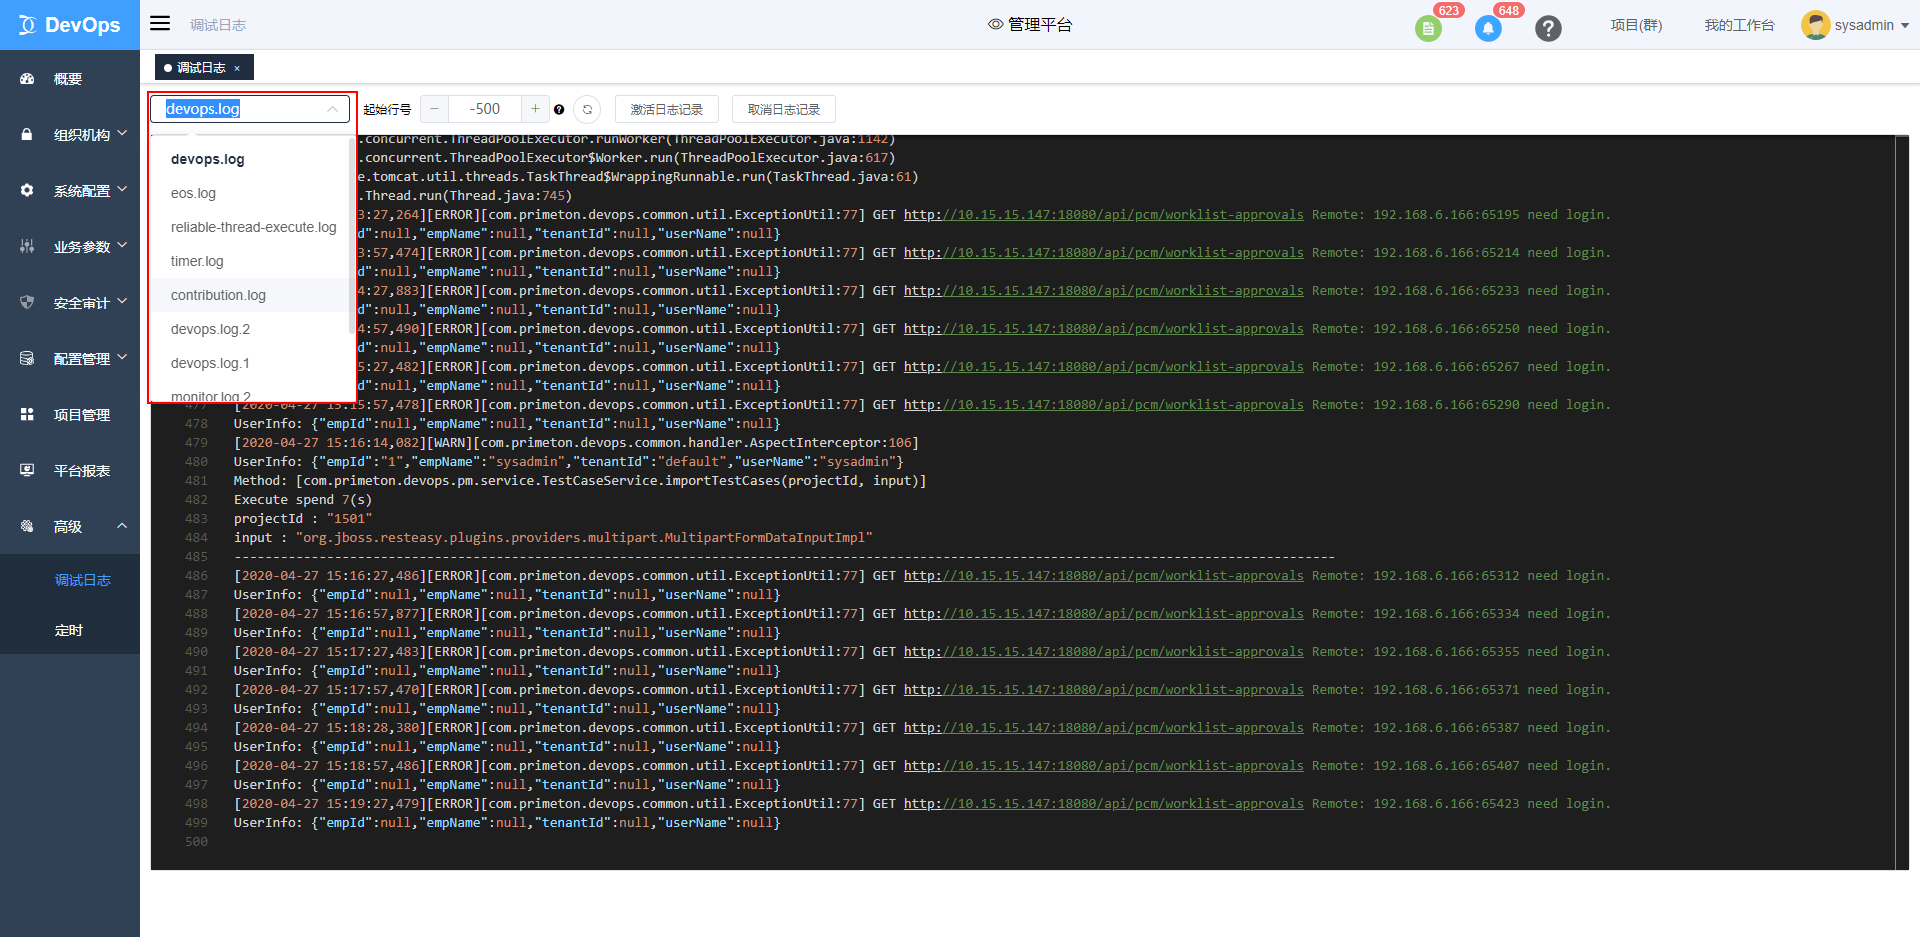
Task: Expand the 业务参数 menu
Action: [x=122, y=244]
